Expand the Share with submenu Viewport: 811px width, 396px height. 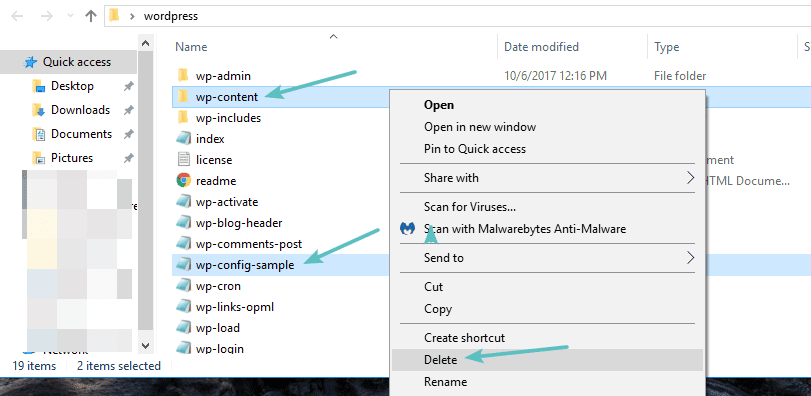(549, 178)
